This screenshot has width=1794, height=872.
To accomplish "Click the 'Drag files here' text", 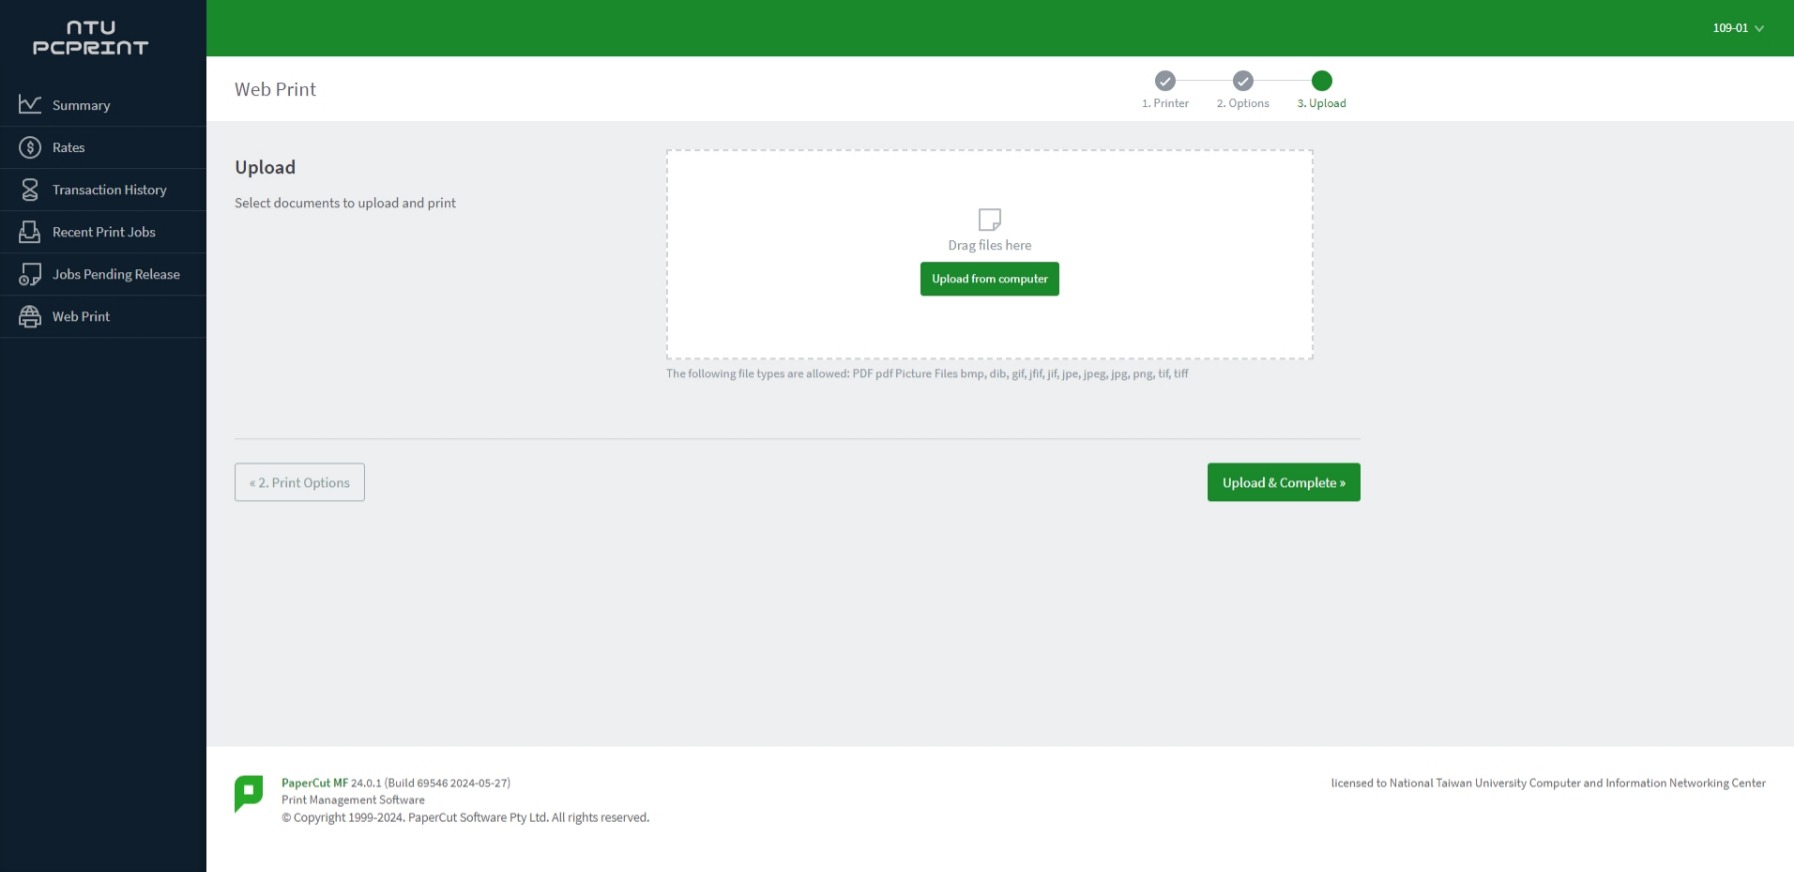I will pos(990,245).
